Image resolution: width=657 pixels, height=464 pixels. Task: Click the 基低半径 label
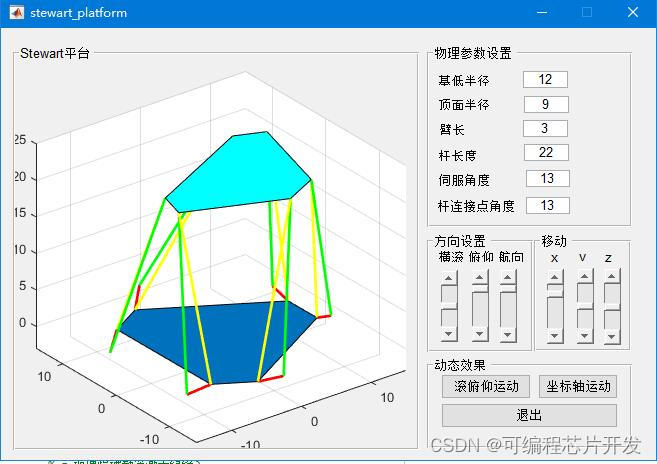[464, 80]
